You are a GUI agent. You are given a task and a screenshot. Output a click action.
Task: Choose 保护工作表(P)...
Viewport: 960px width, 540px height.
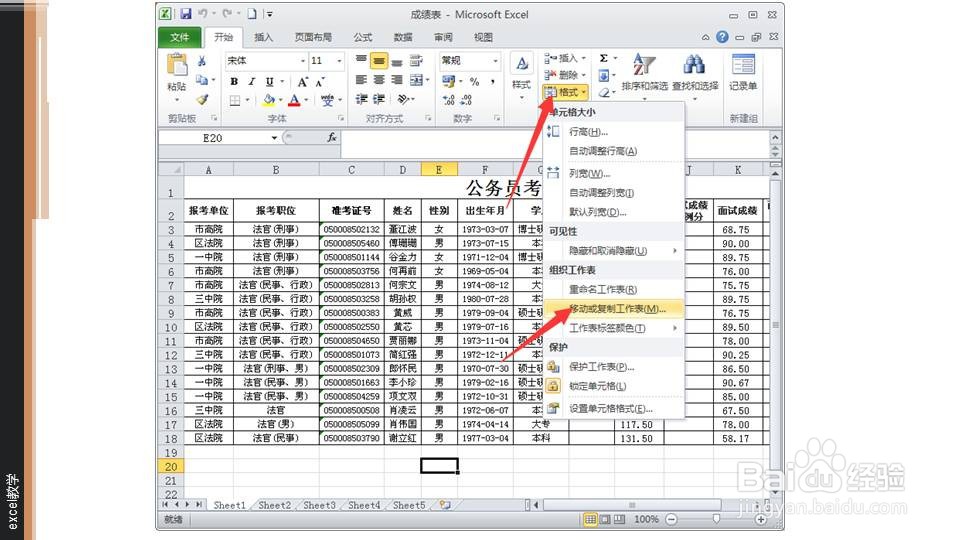[x=613, y=367]
